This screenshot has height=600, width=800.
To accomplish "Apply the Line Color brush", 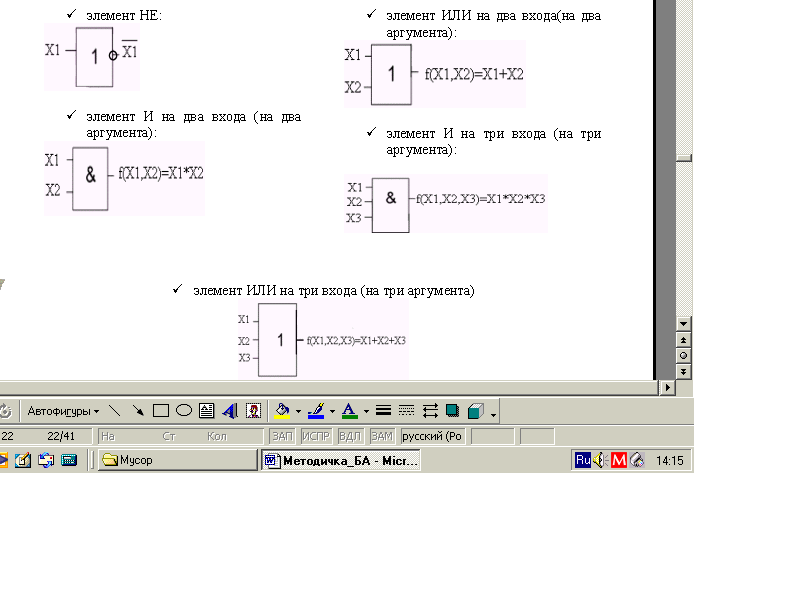I will coord(316,411).
